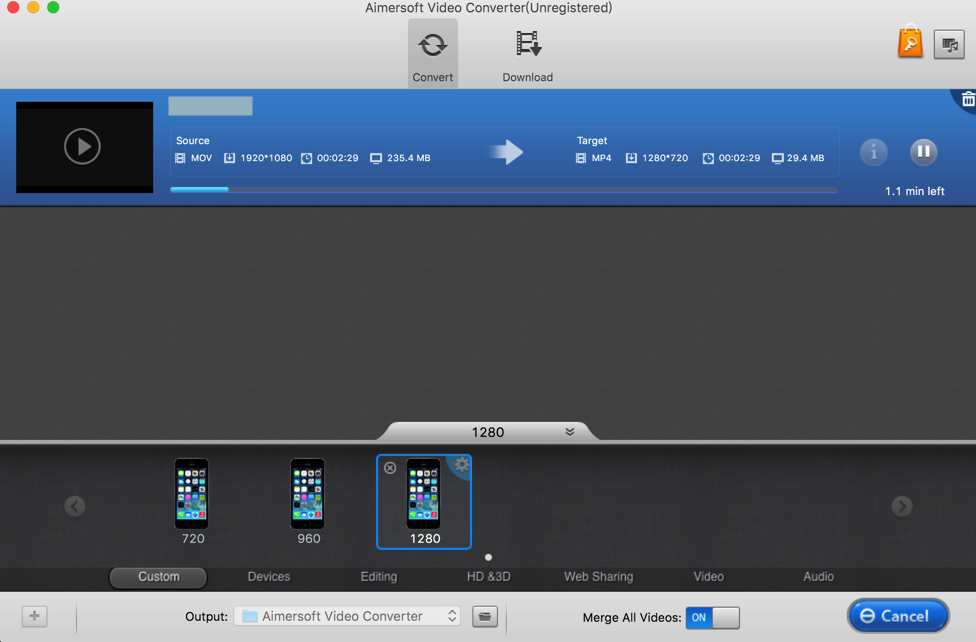
Task: Click the conversion progress bar
Action: coord(504,189)
